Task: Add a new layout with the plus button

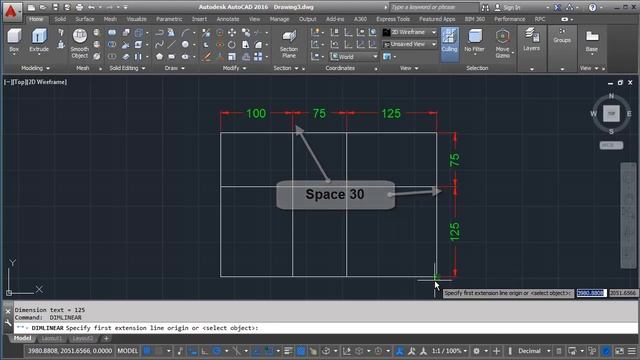Action: point(106,338)
